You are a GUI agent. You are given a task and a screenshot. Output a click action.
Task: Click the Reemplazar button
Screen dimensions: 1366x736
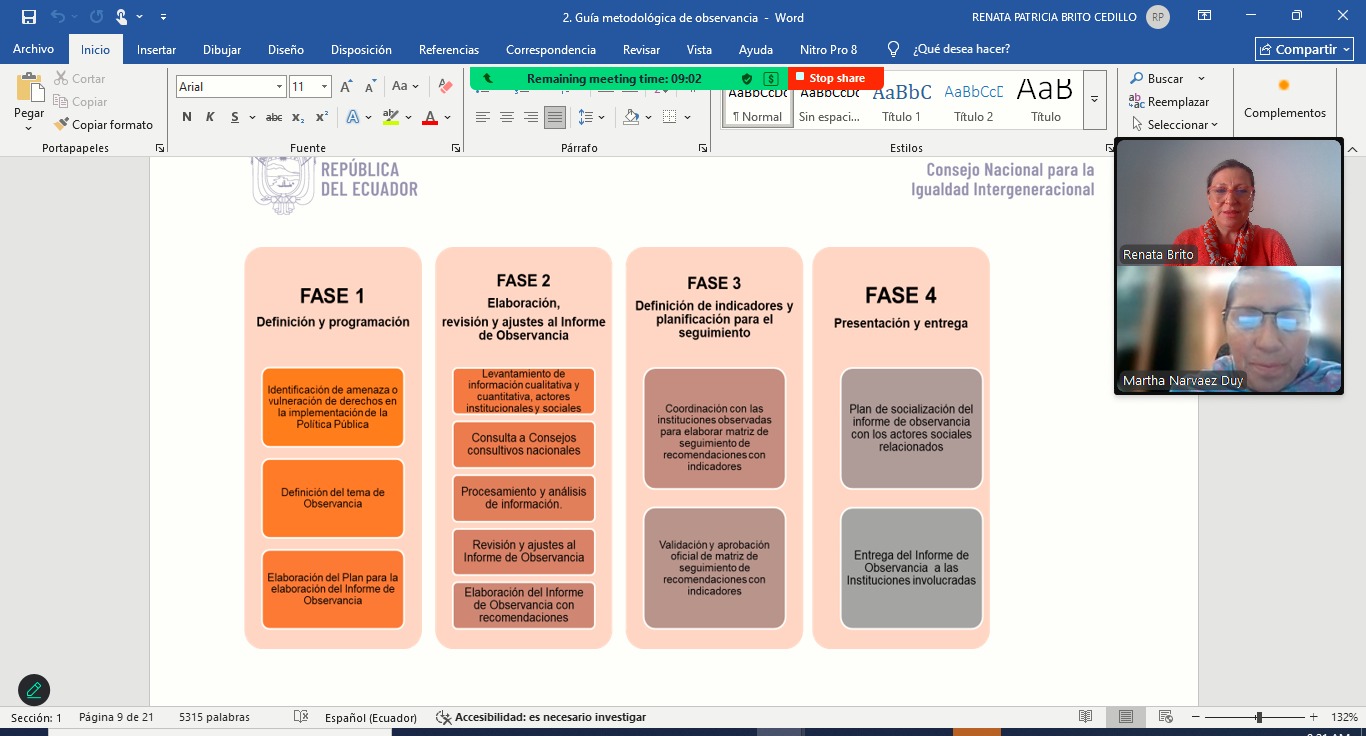(1169, 101)
